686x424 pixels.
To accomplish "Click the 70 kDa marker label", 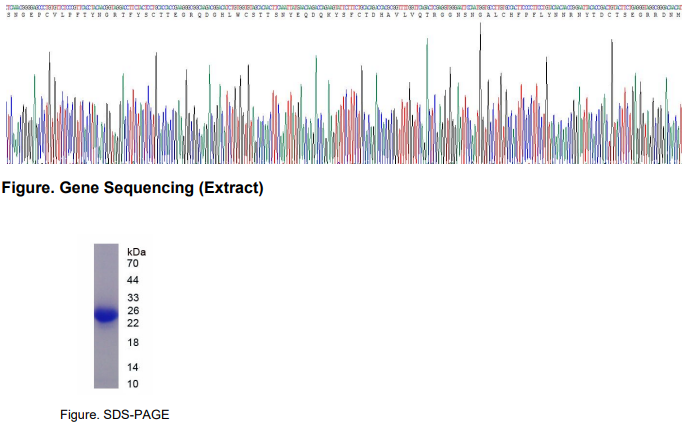I will point(133,263).
